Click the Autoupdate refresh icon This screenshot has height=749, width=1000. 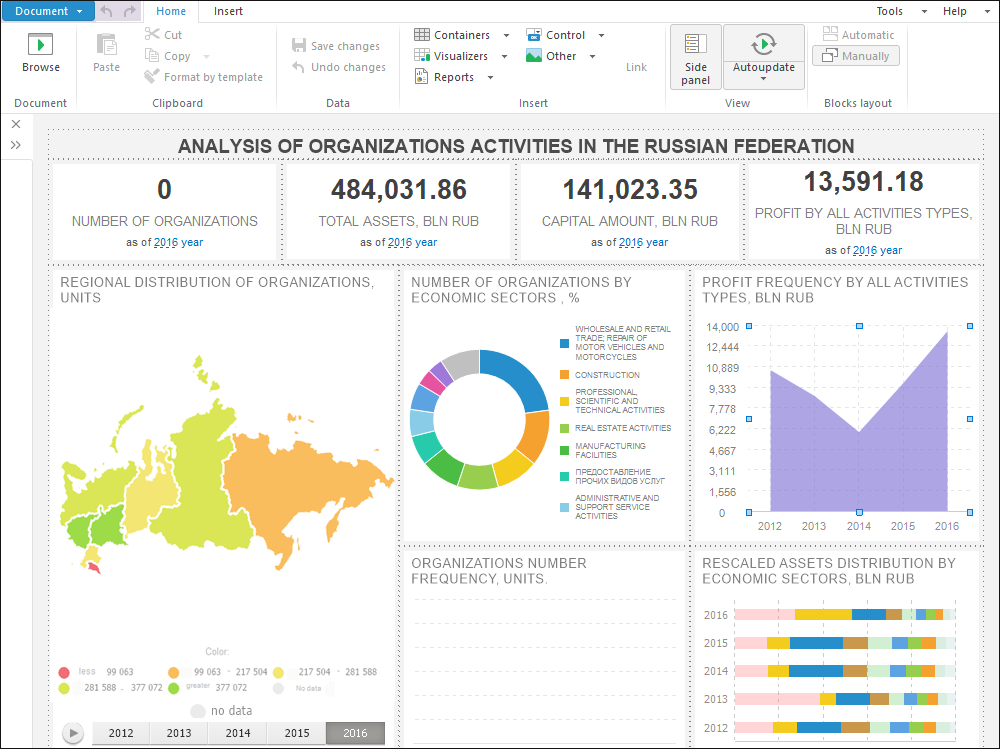pyautogui.click(x=763, y=44)
